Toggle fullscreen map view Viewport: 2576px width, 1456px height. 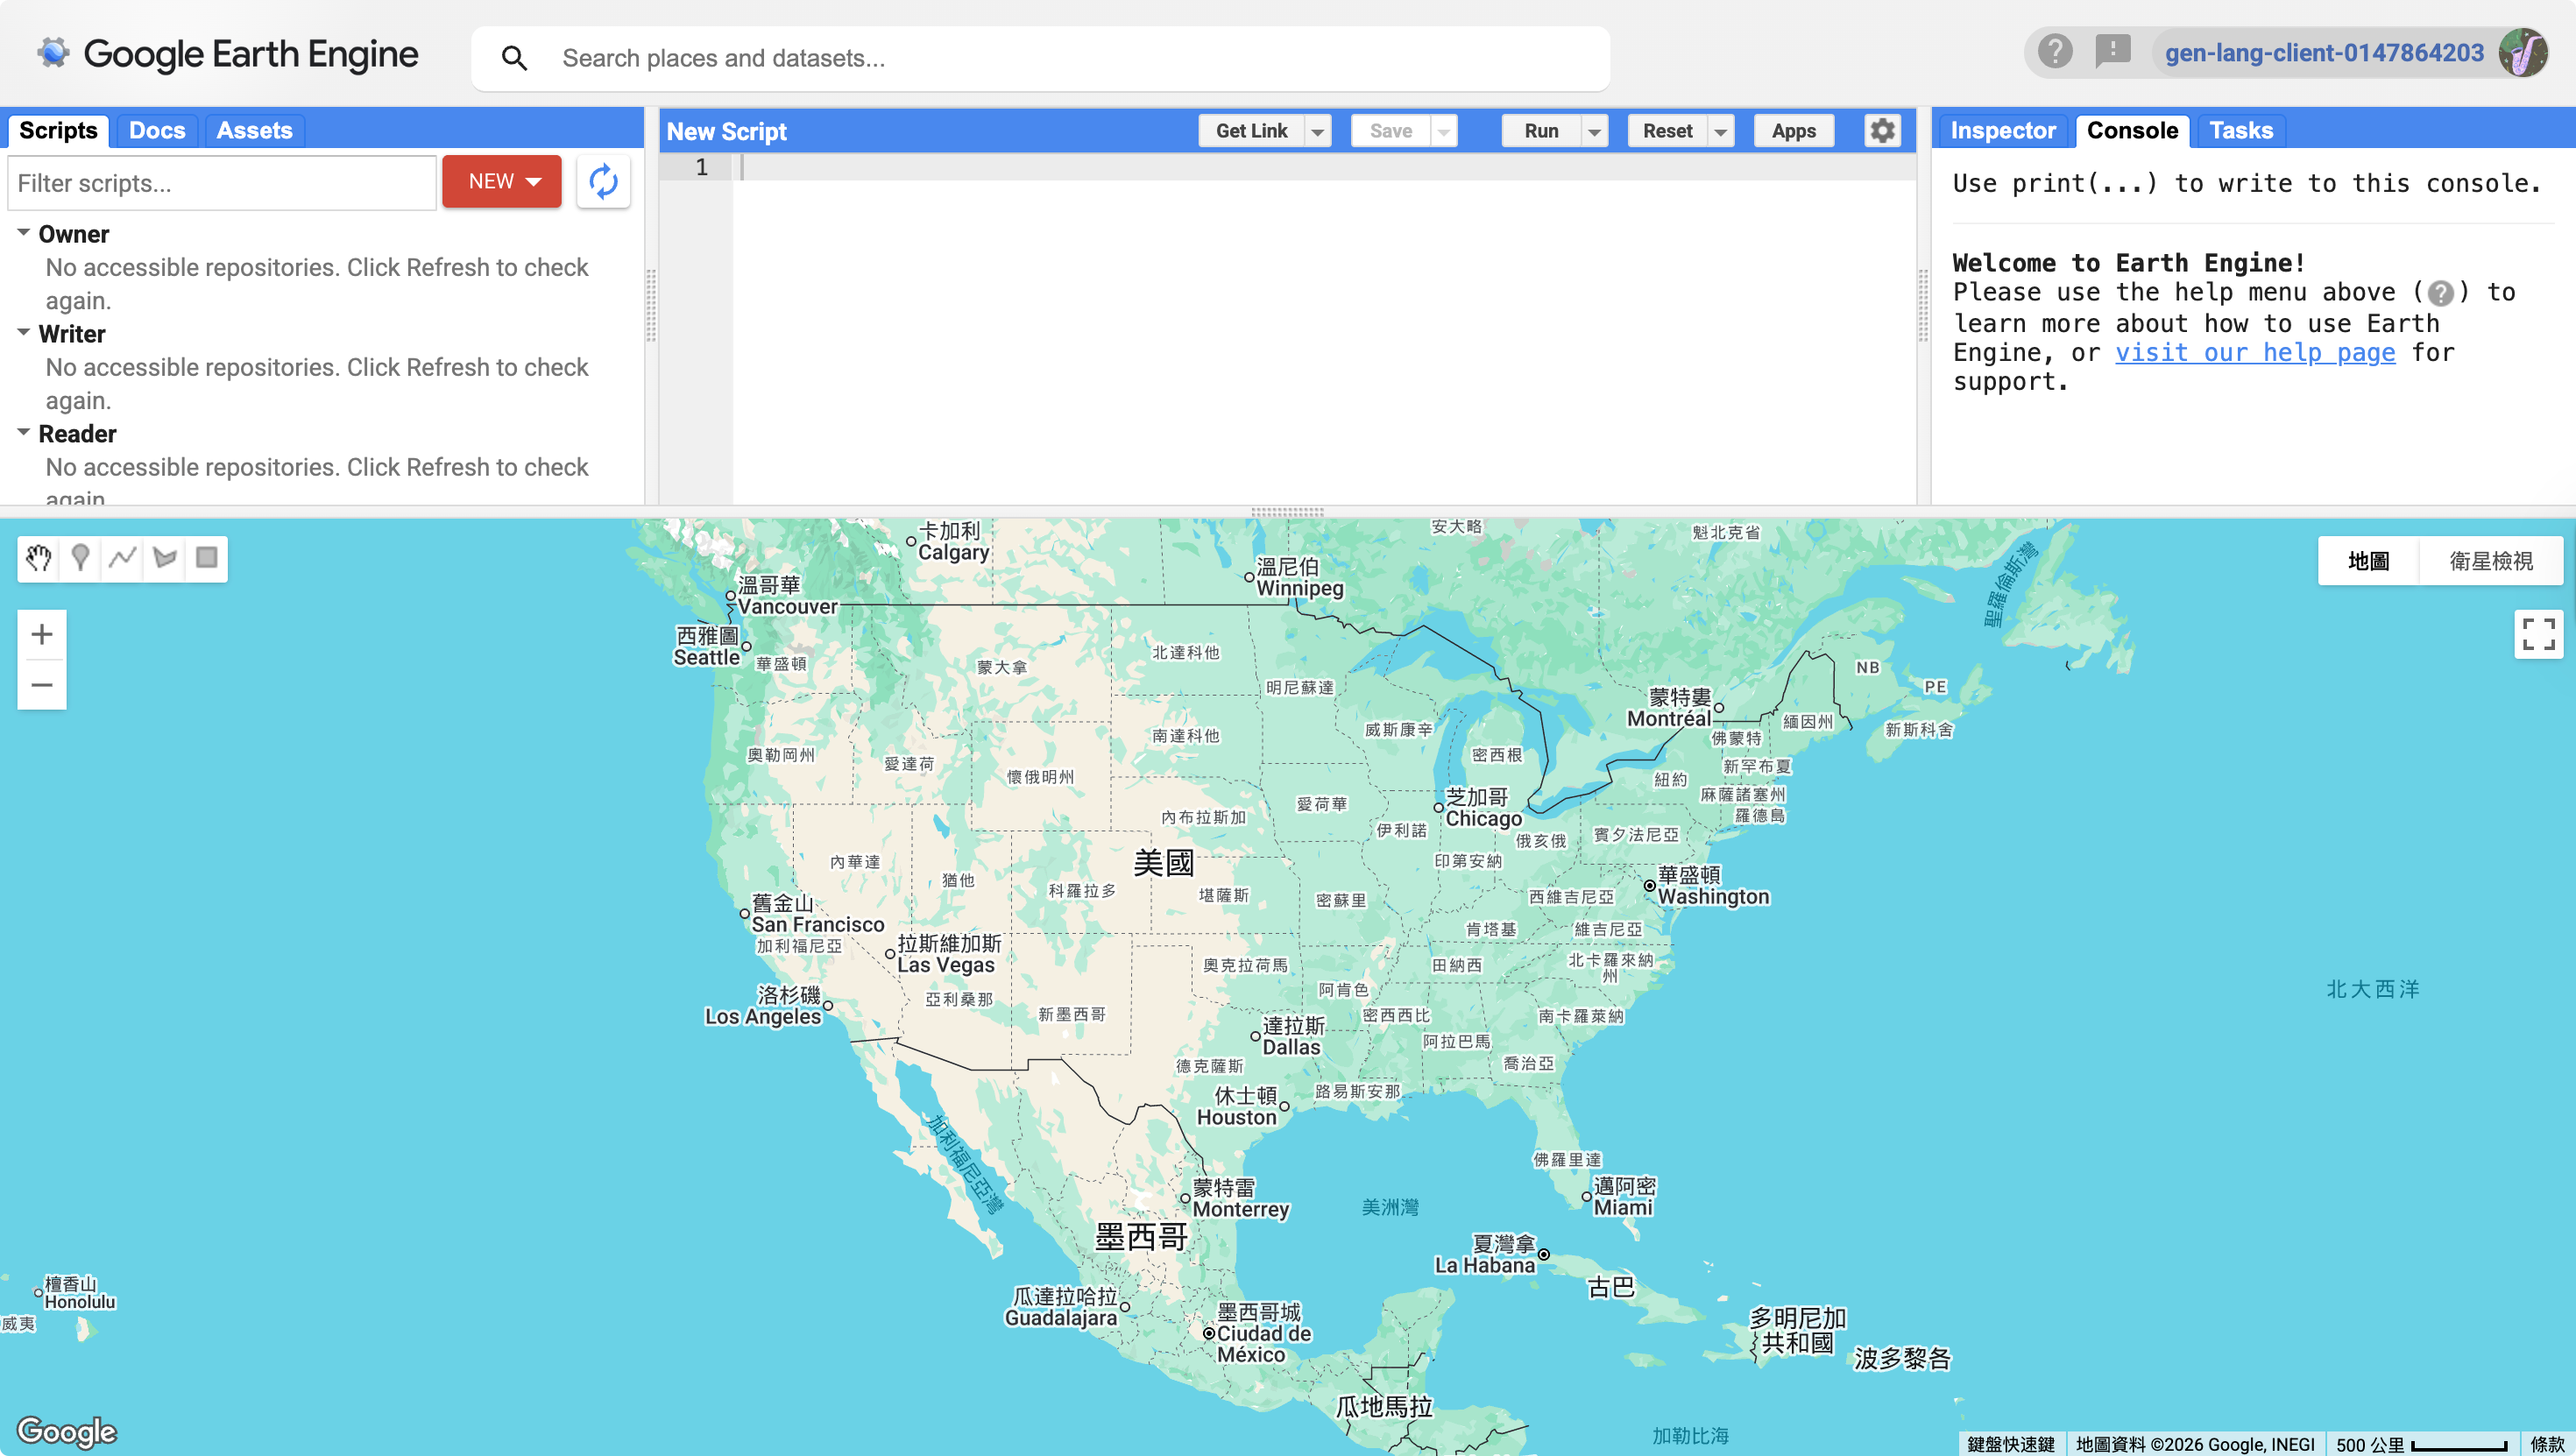tap(2538, 634)
